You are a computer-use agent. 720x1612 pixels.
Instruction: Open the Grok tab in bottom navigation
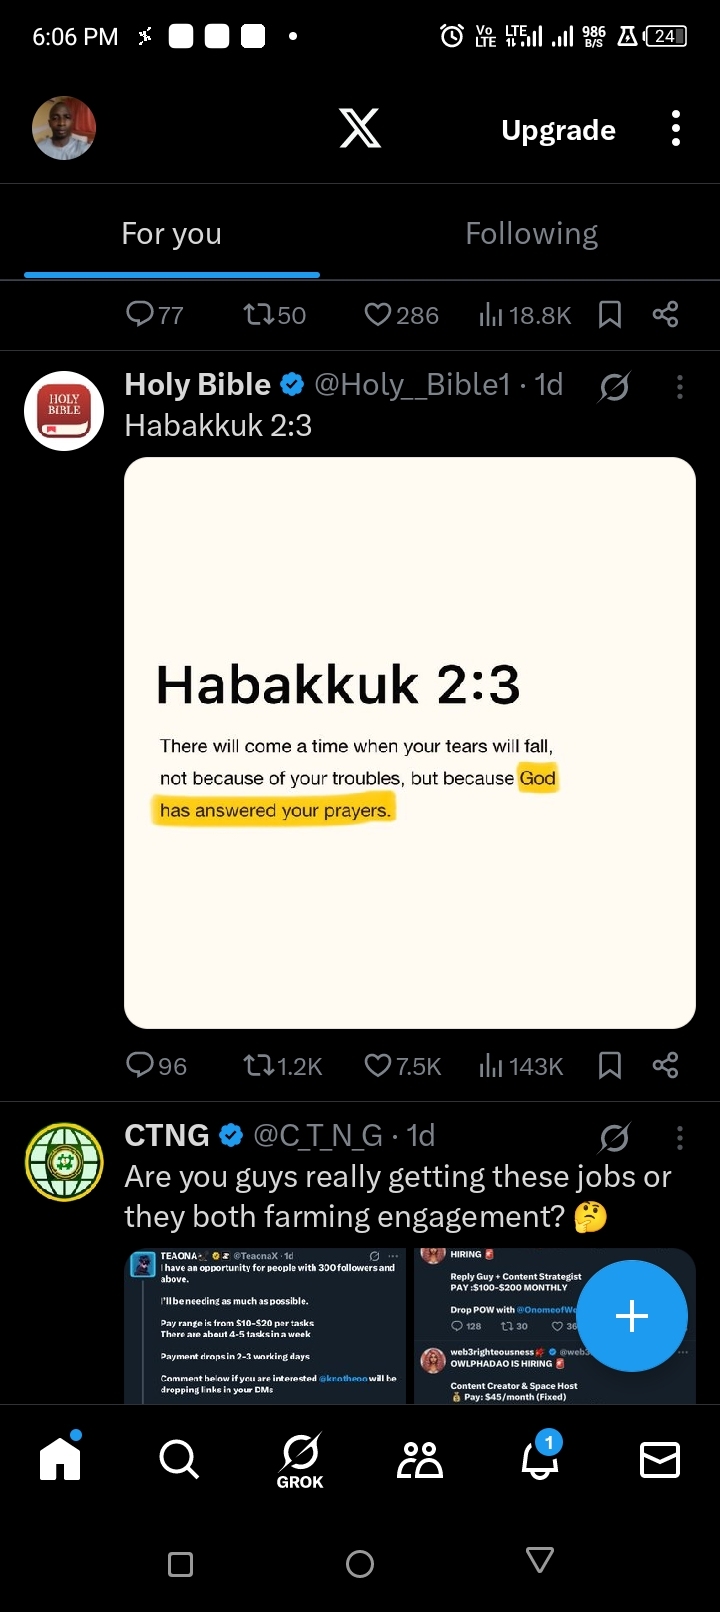[300, 1460]
